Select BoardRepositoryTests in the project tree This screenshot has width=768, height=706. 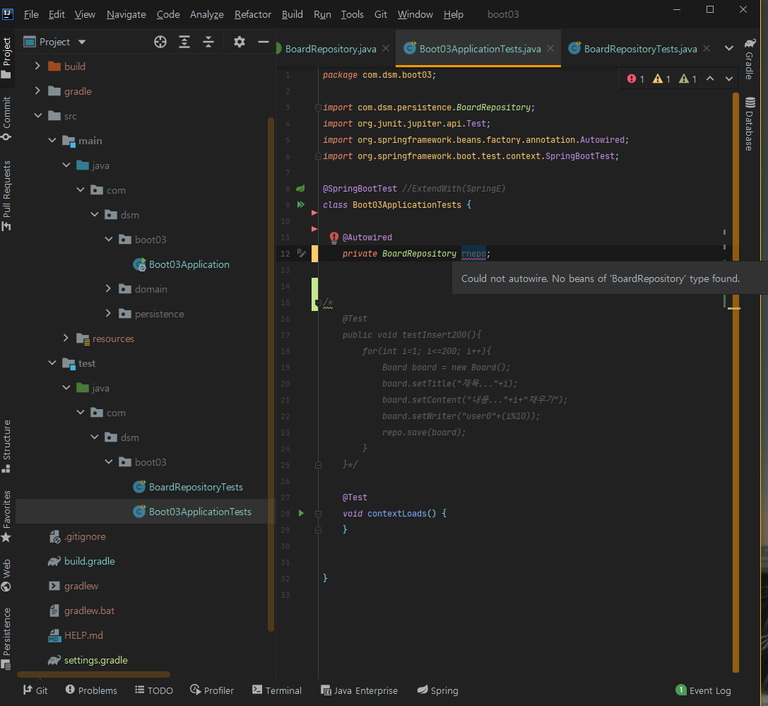(195, 487)
